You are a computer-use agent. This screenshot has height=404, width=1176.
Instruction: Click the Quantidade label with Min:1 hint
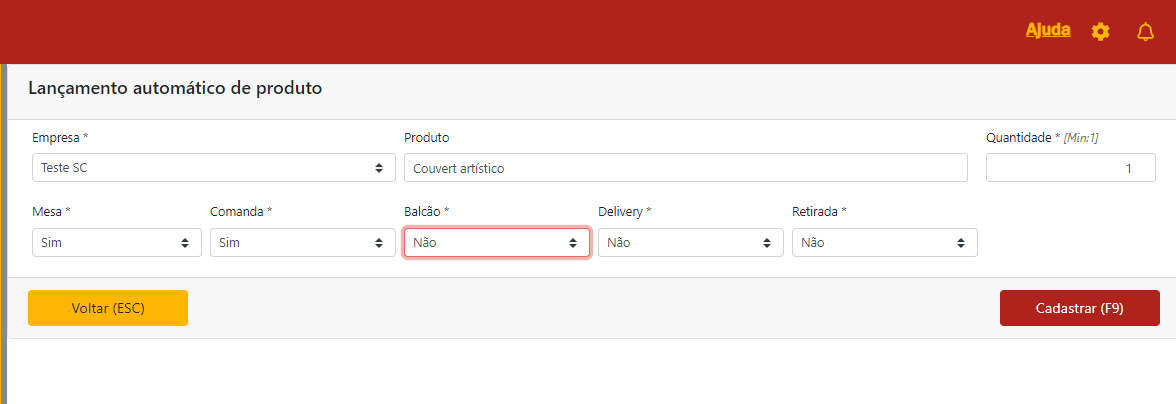point(1040,137)
